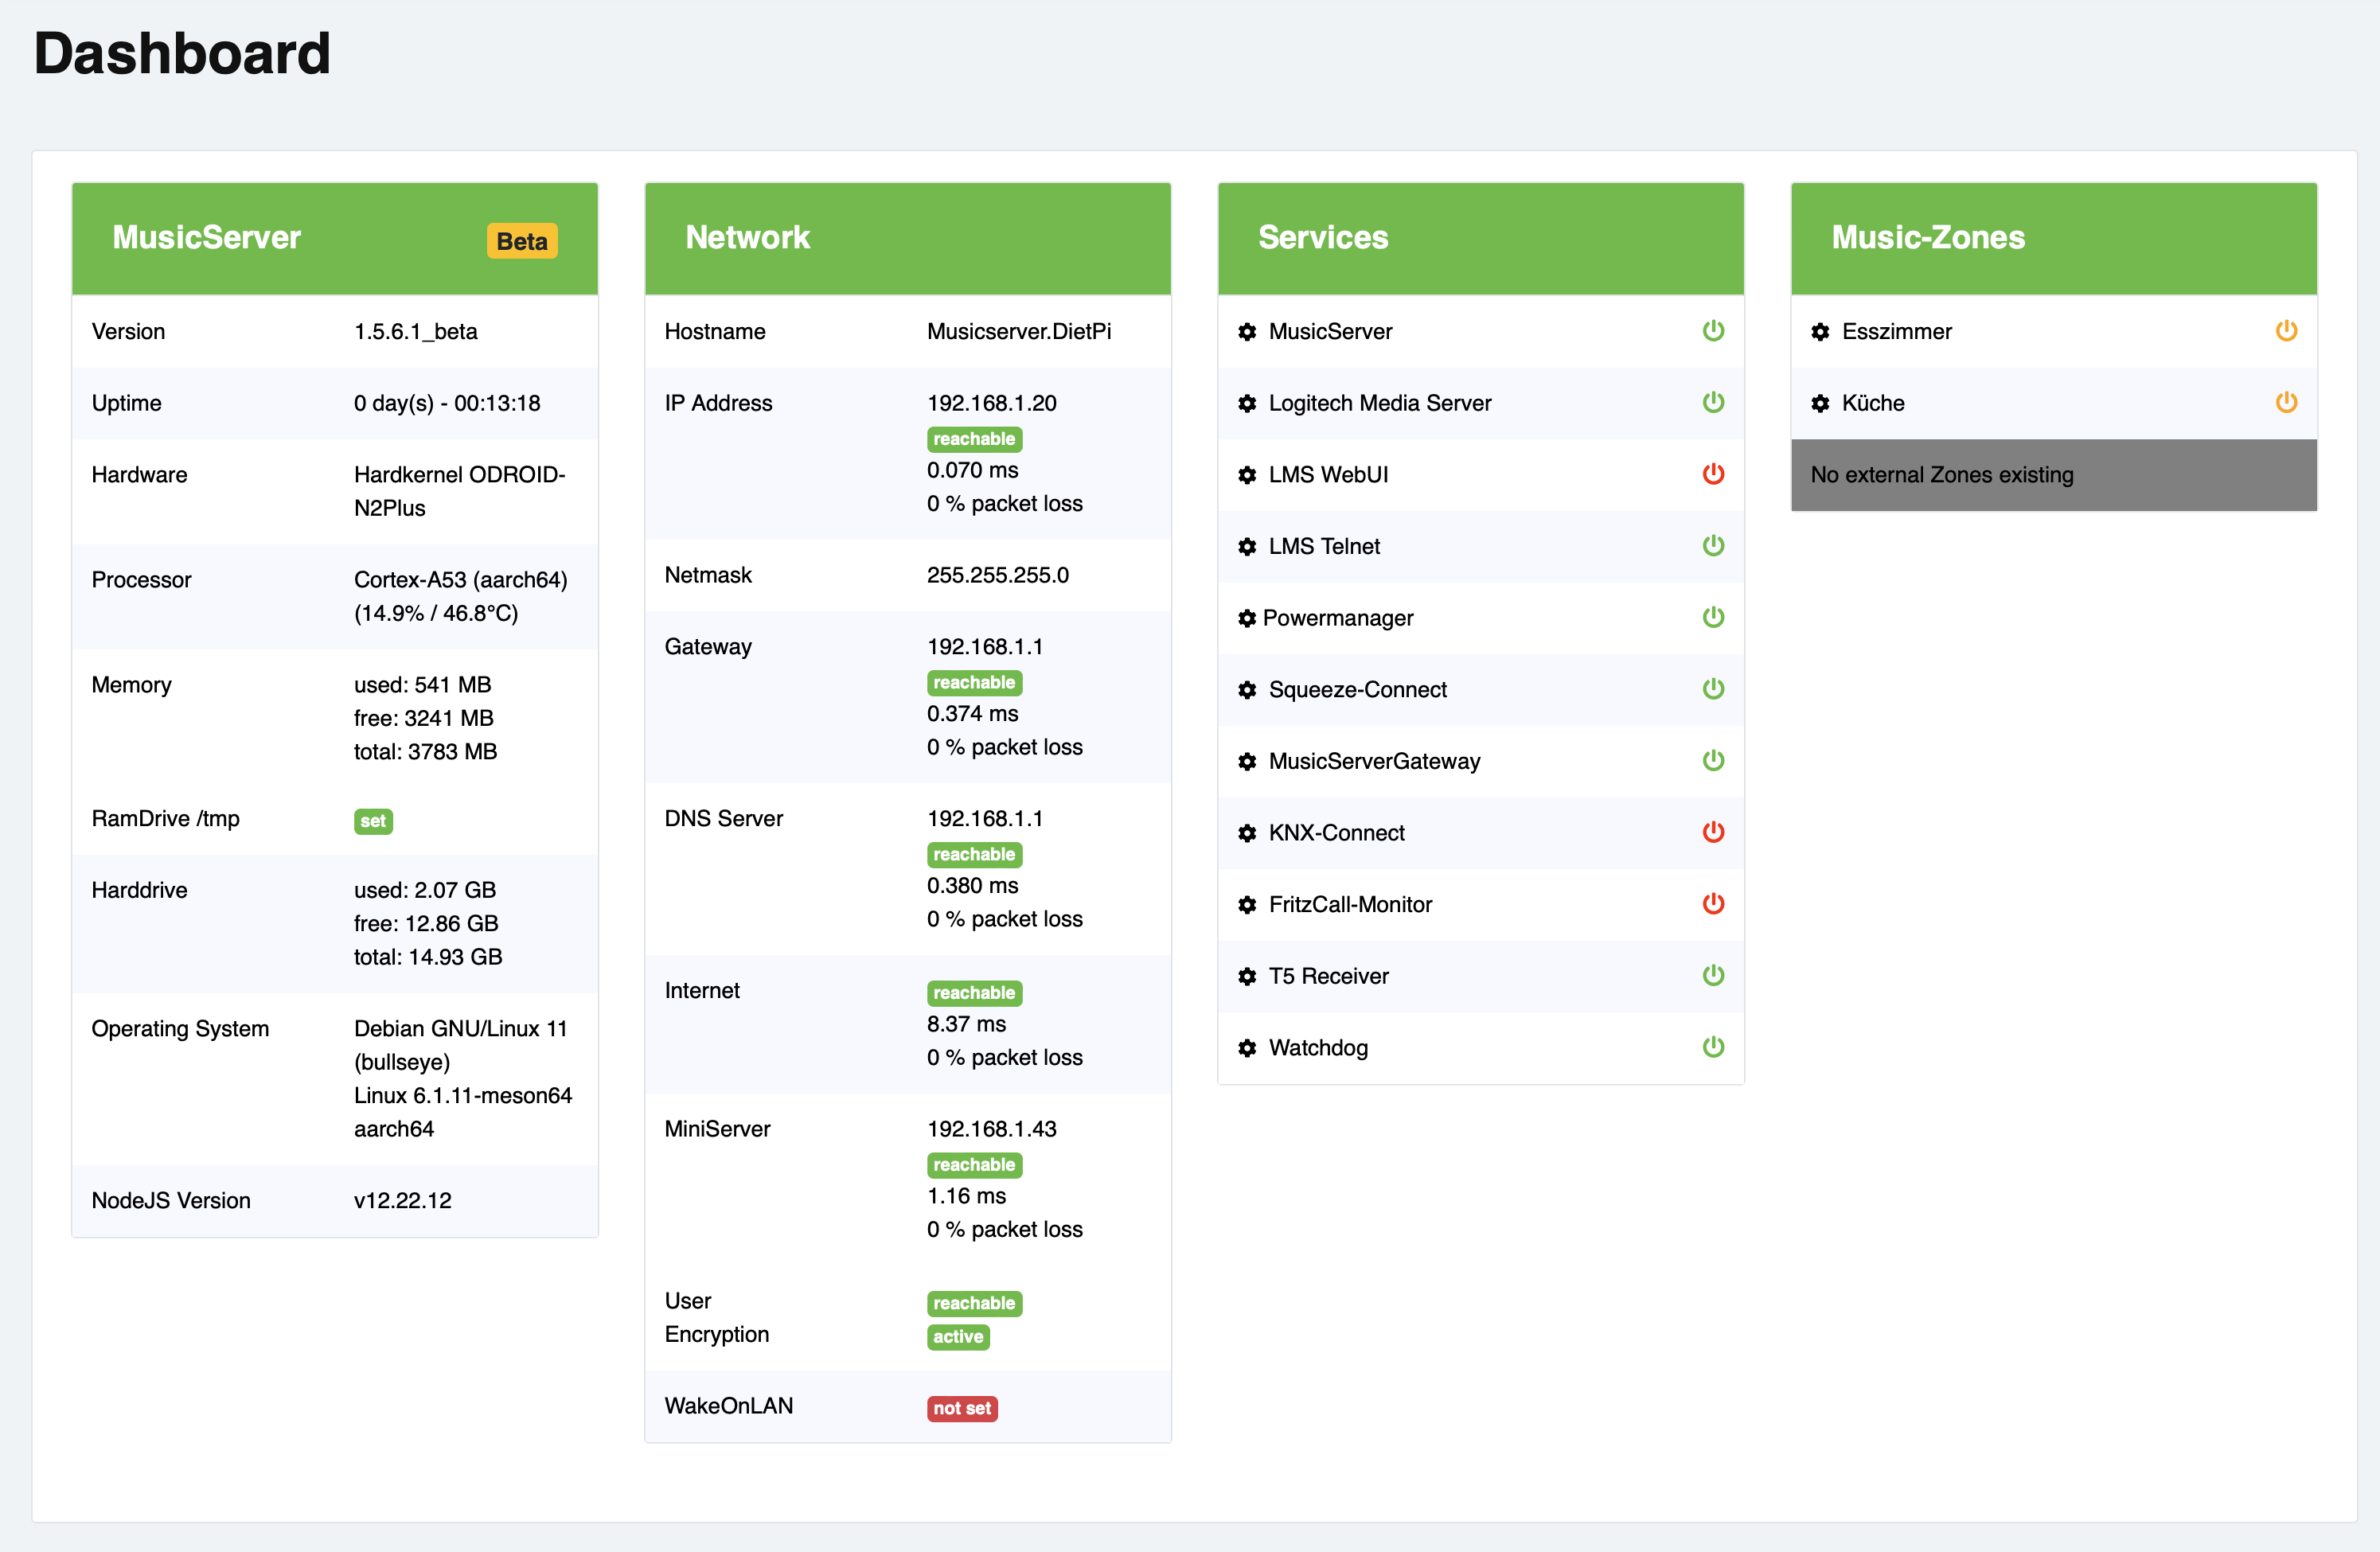
Task: Toggle the LMS WebUI red power button
Action: [1713, 474]
